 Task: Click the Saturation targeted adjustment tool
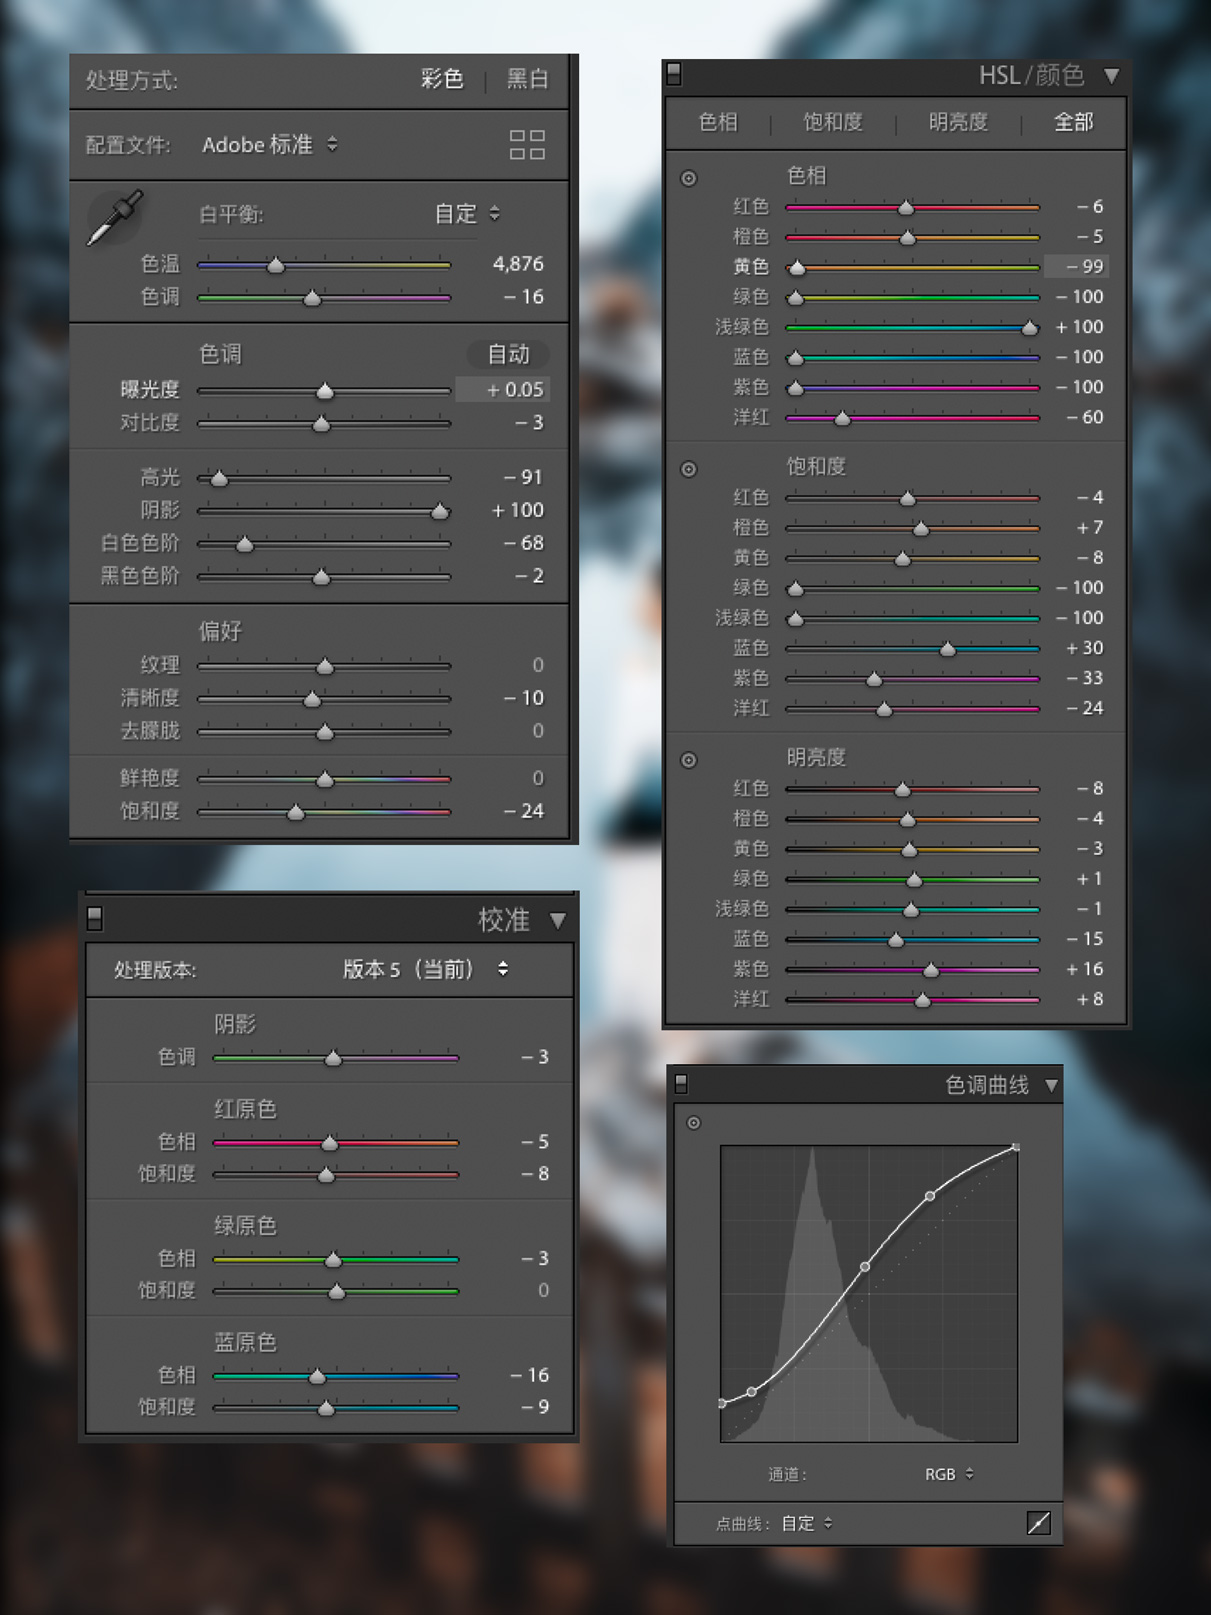point(689,469)
